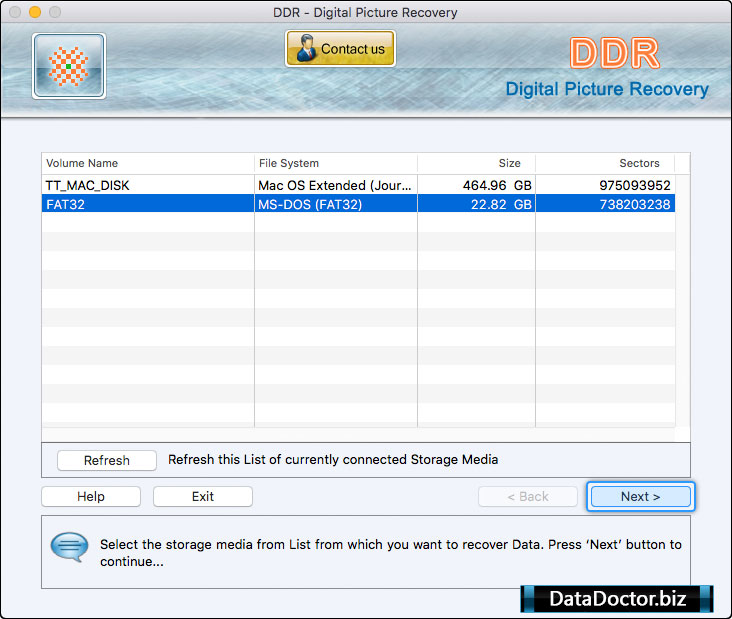Go to next step with Next >

pos(640,496)
